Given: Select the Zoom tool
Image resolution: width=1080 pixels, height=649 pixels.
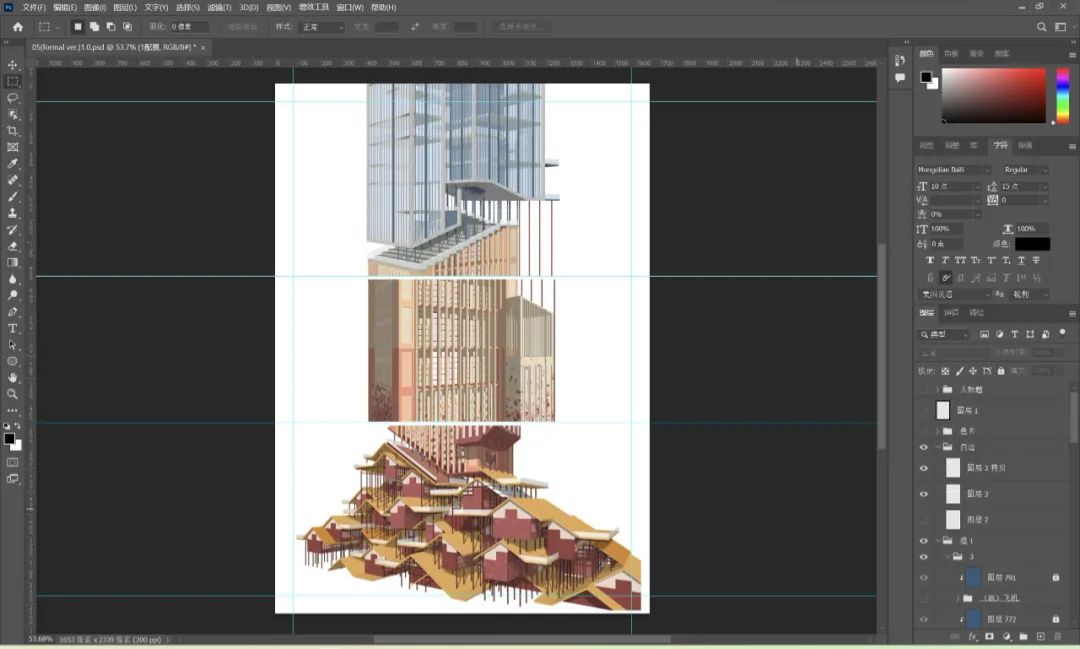Looking at the screenshot, I should click(x=12, y=394).
